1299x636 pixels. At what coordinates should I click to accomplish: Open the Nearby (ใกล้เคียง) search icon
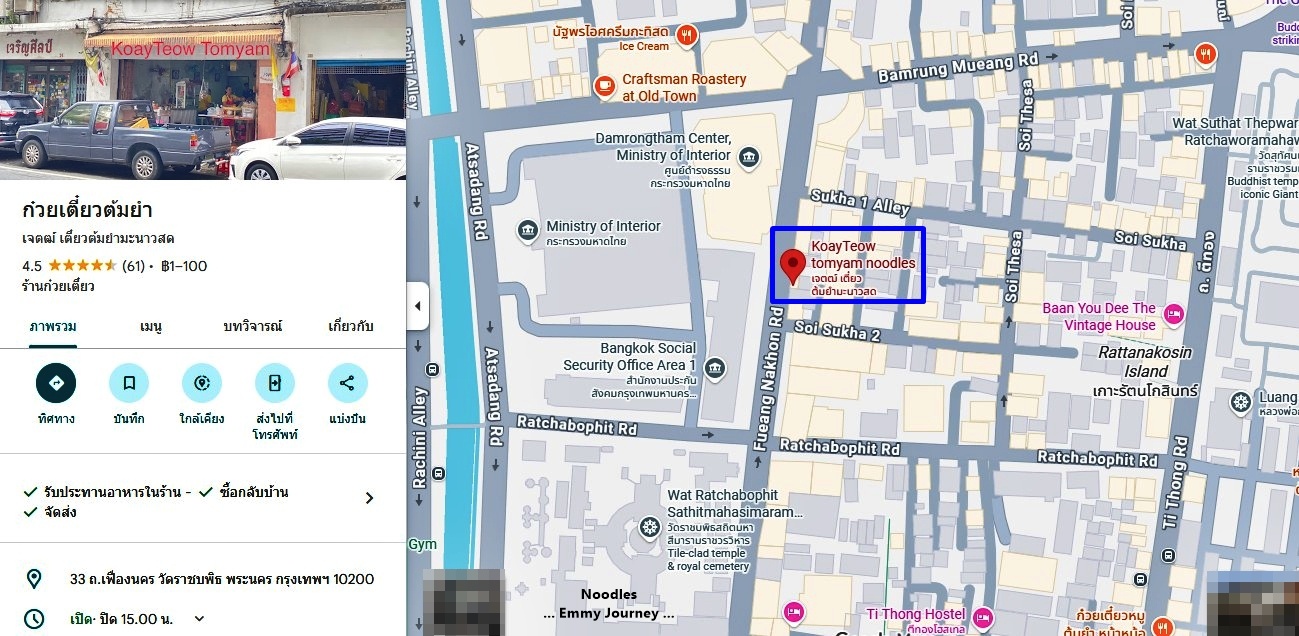202,383
